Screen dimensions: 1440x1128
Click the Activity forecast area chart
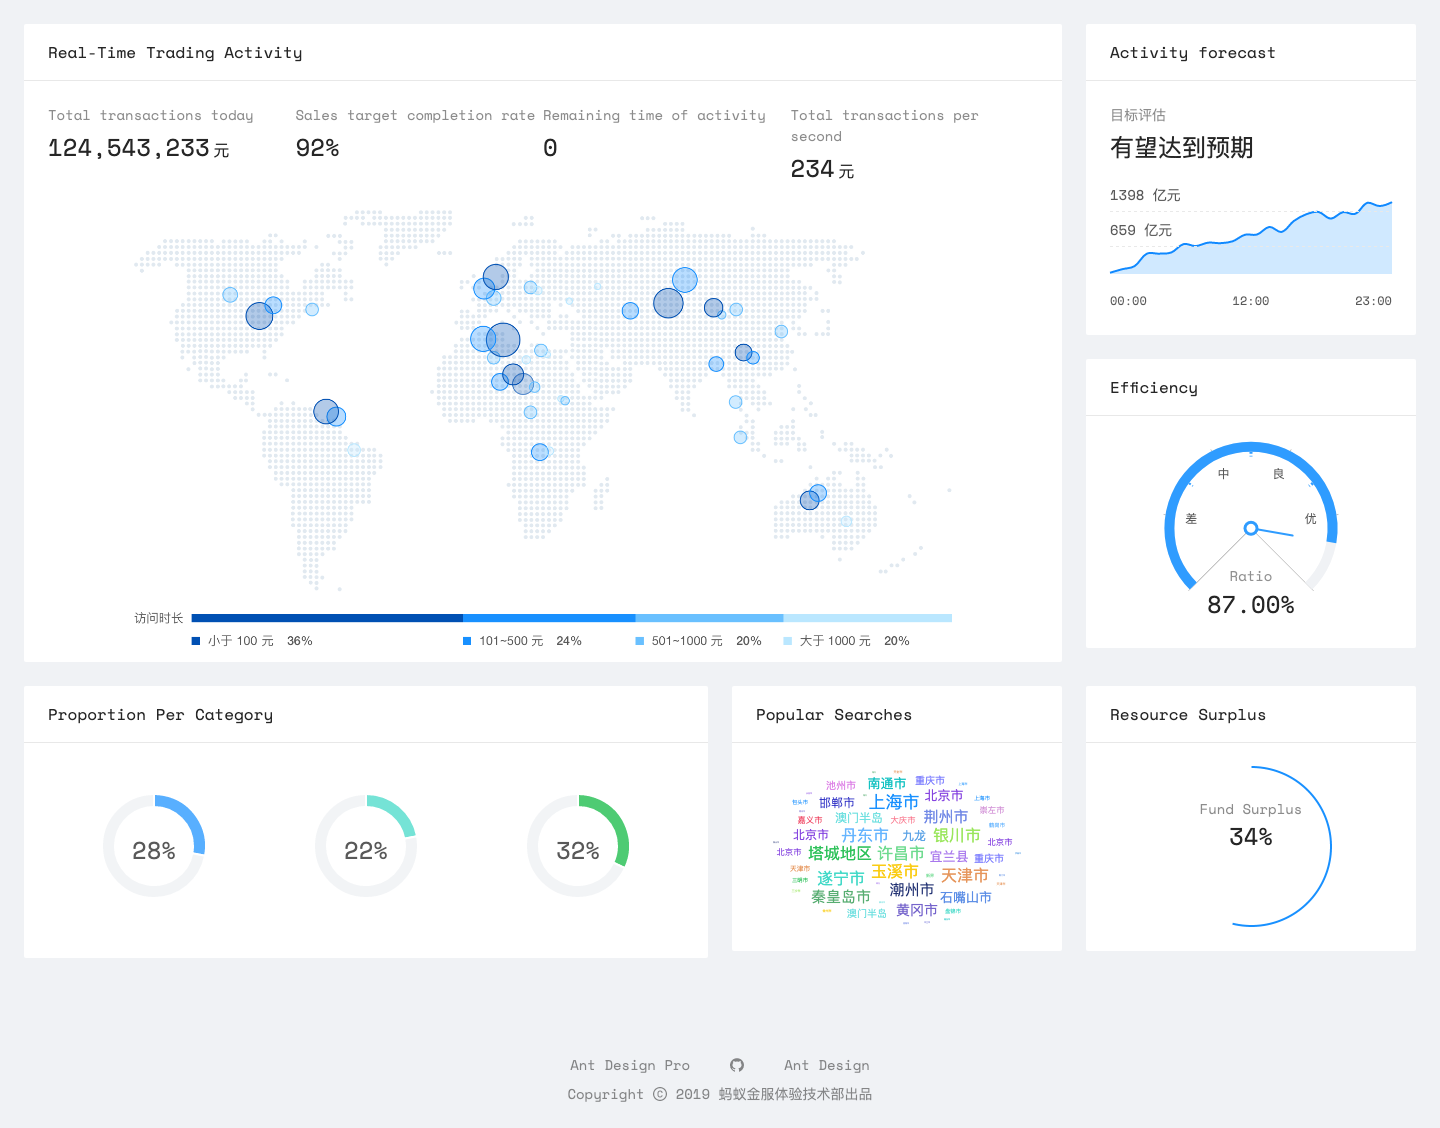click(x=1251, y=237)
